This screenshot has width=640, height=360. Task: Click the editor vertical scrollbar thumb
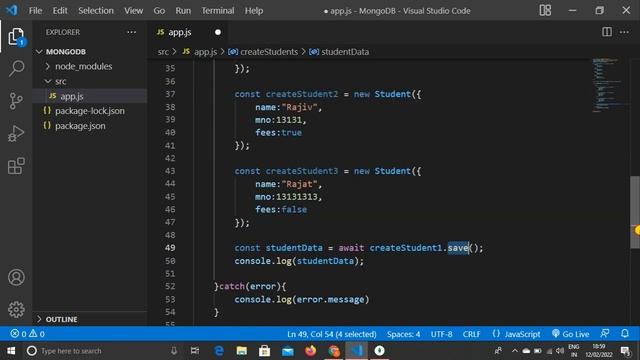tap(635, 212)
